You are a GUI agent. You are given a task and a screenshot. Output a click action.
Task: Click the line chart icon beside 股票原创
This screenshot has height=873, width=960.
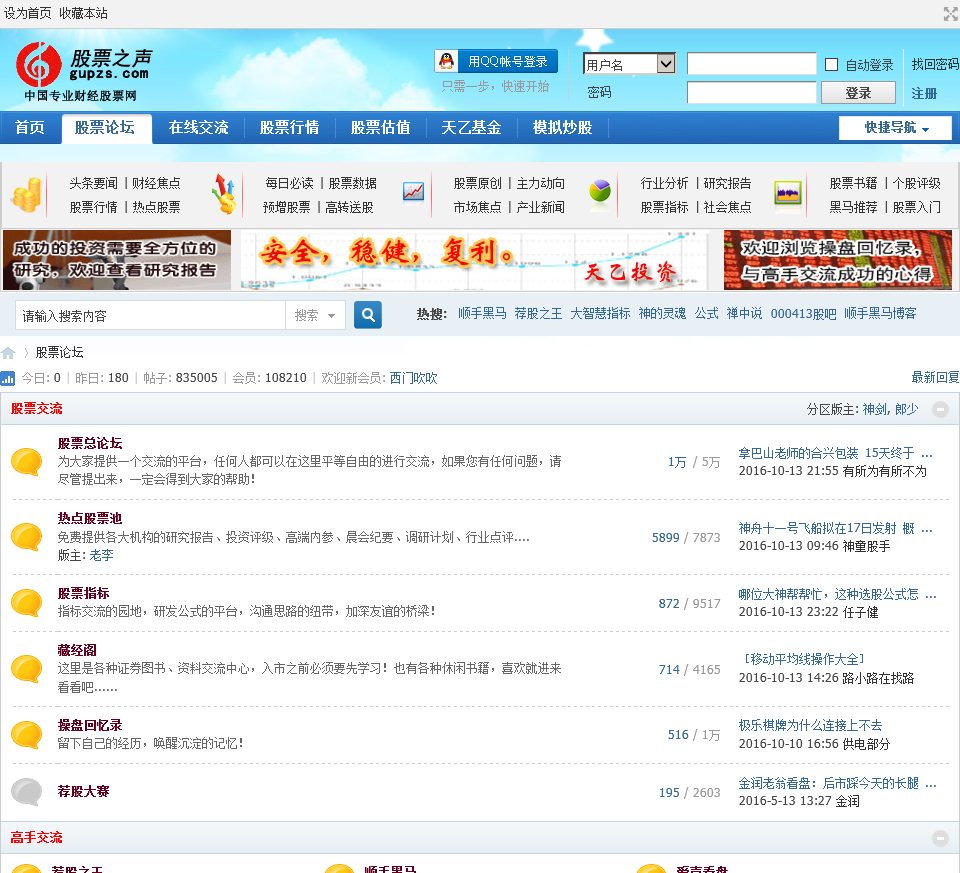coord(413,192)
